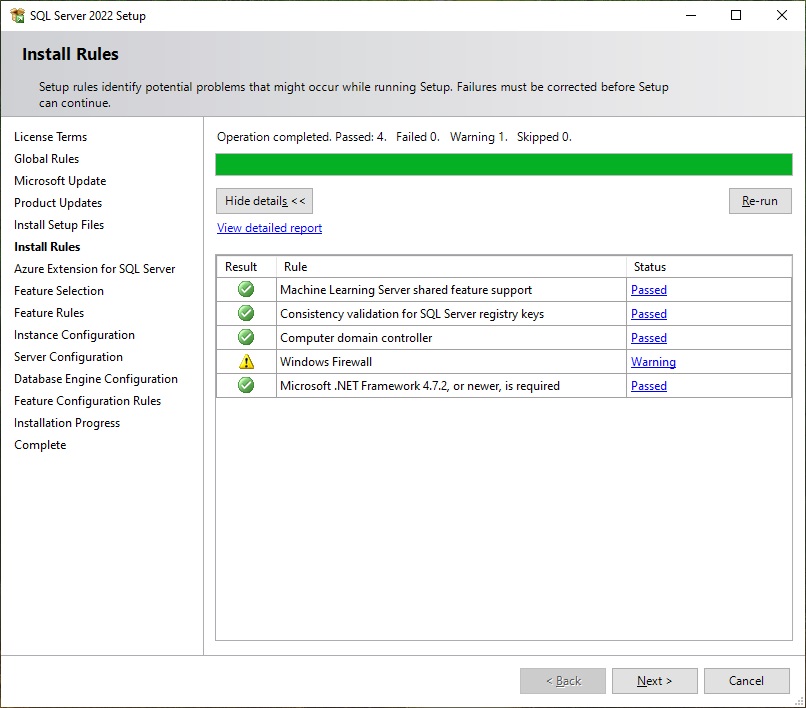This screenshot has height=708, width=806.
Task: Click green check icon for Computer domain controller
Action: [246, 338]
